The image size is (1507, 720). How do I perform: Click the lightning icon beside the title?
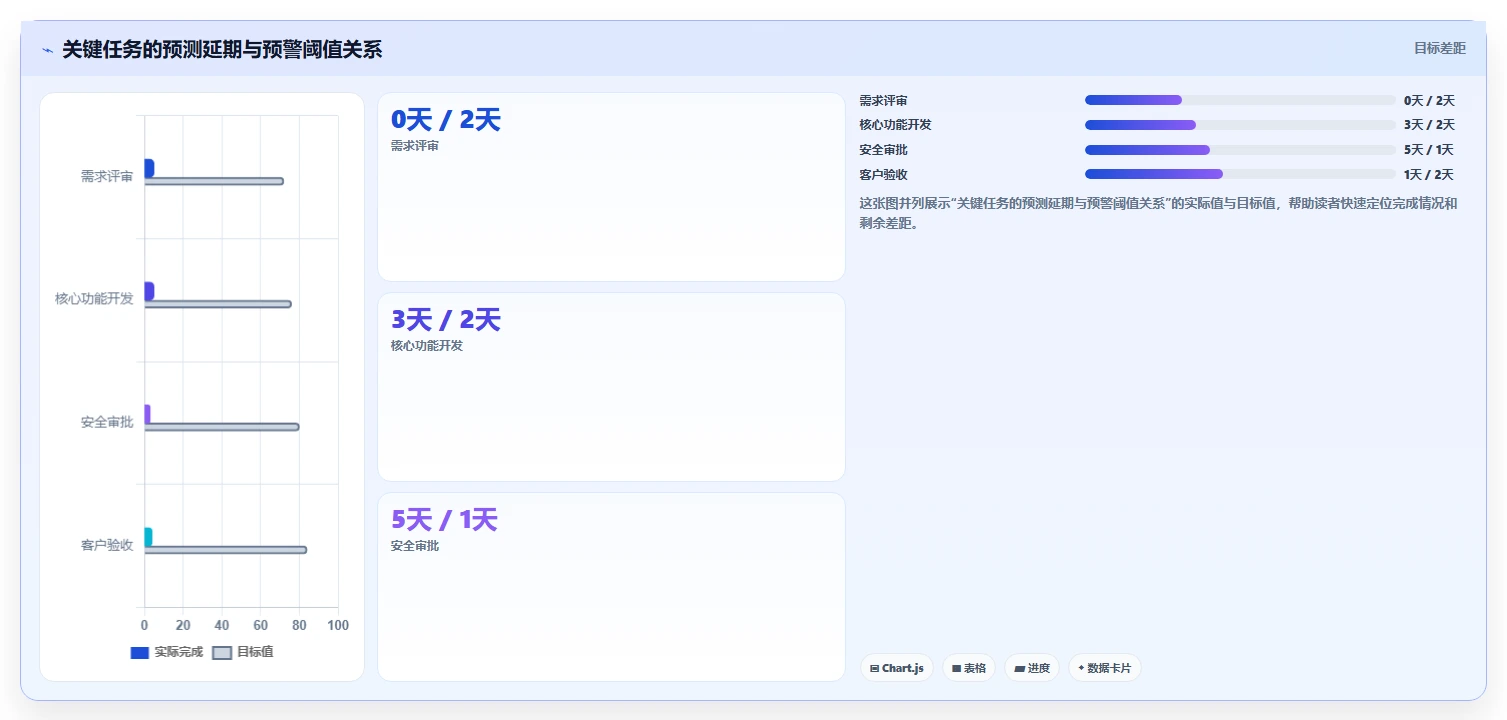pos(47,50)
